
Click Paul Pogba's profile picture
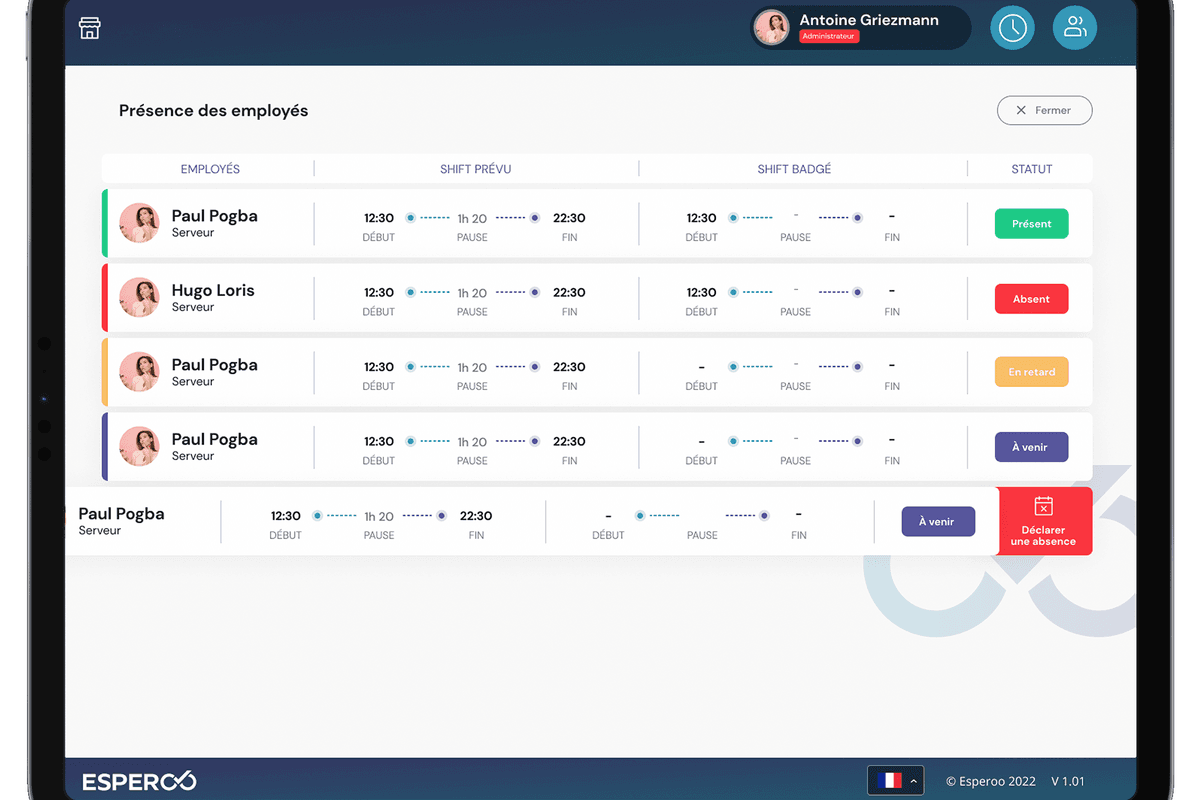click(139, 223)
